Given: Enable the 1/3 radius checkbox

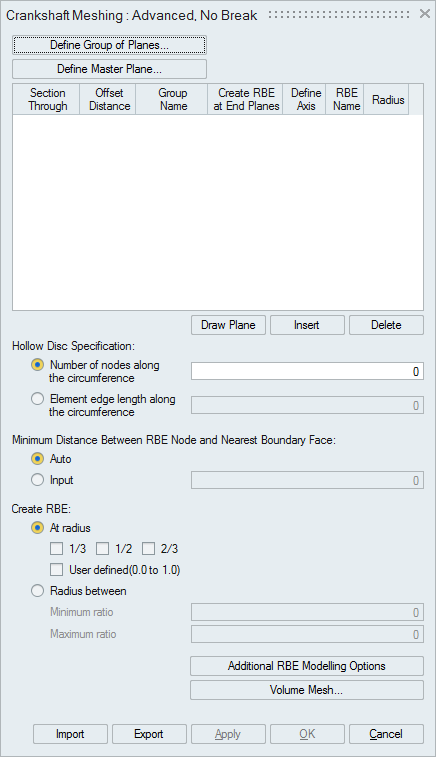Looking at the screenshot, I should pos(56,549).
